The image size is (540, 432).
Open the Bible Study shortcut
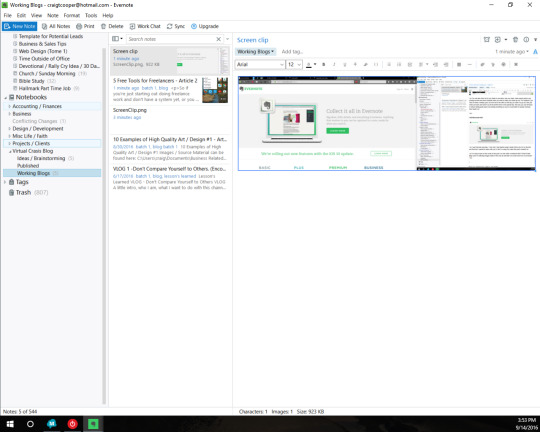point(31,81)
